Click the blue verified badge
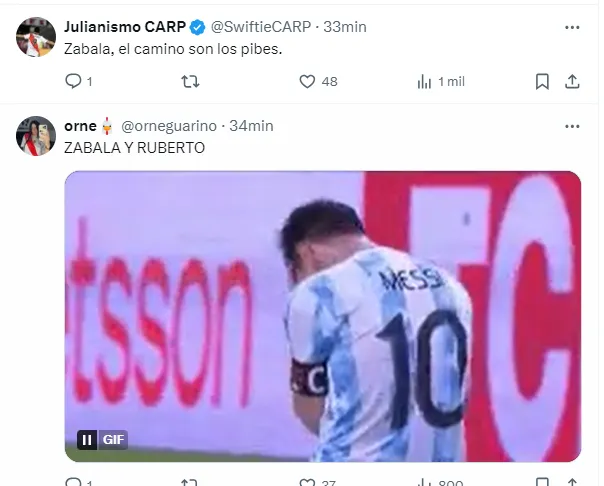Screen dimensions: 604x486 pyautogui.click(x=198, y=27)
